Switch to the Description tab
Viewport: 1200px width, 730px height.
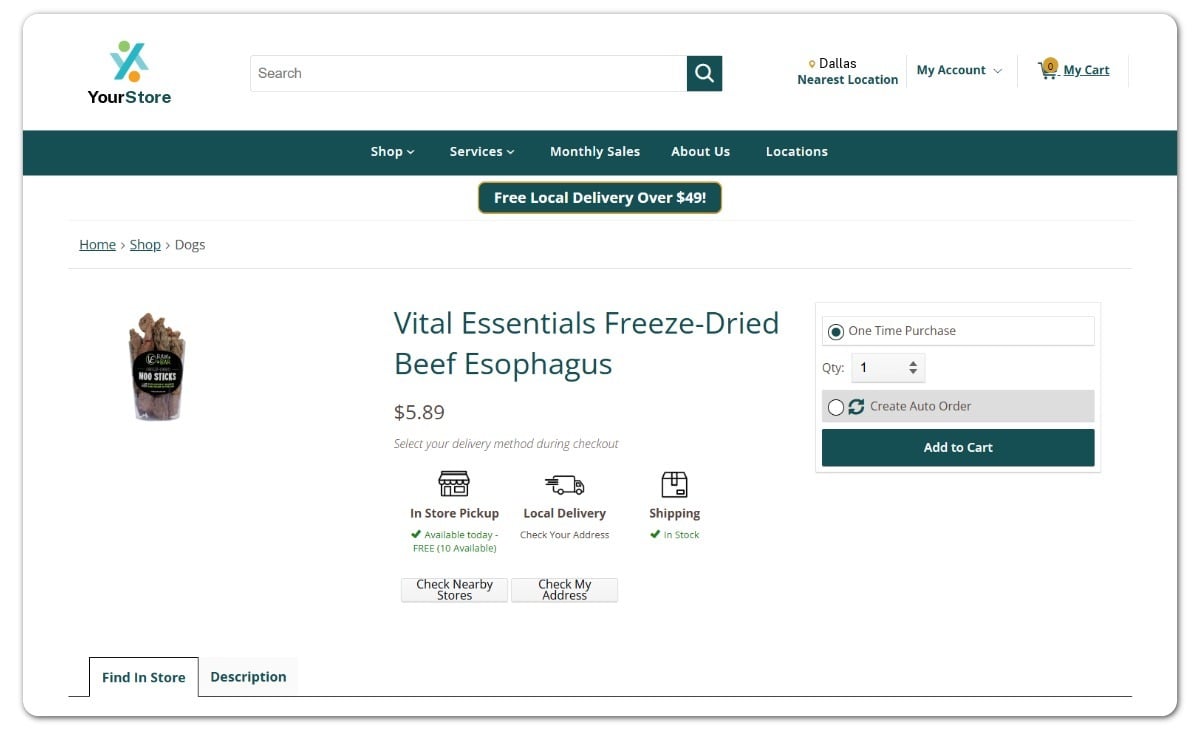click(x=248, y=676)
